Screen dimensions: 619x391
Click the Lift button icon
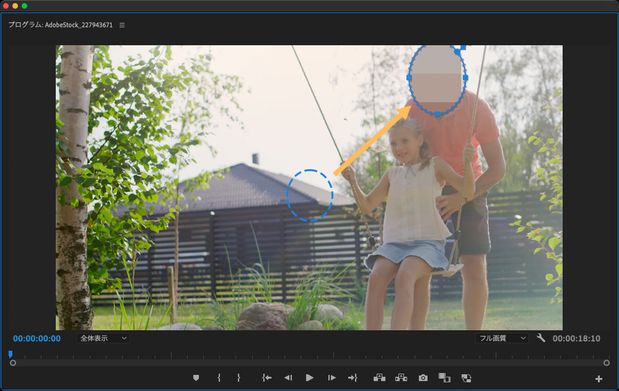(379, 378)
